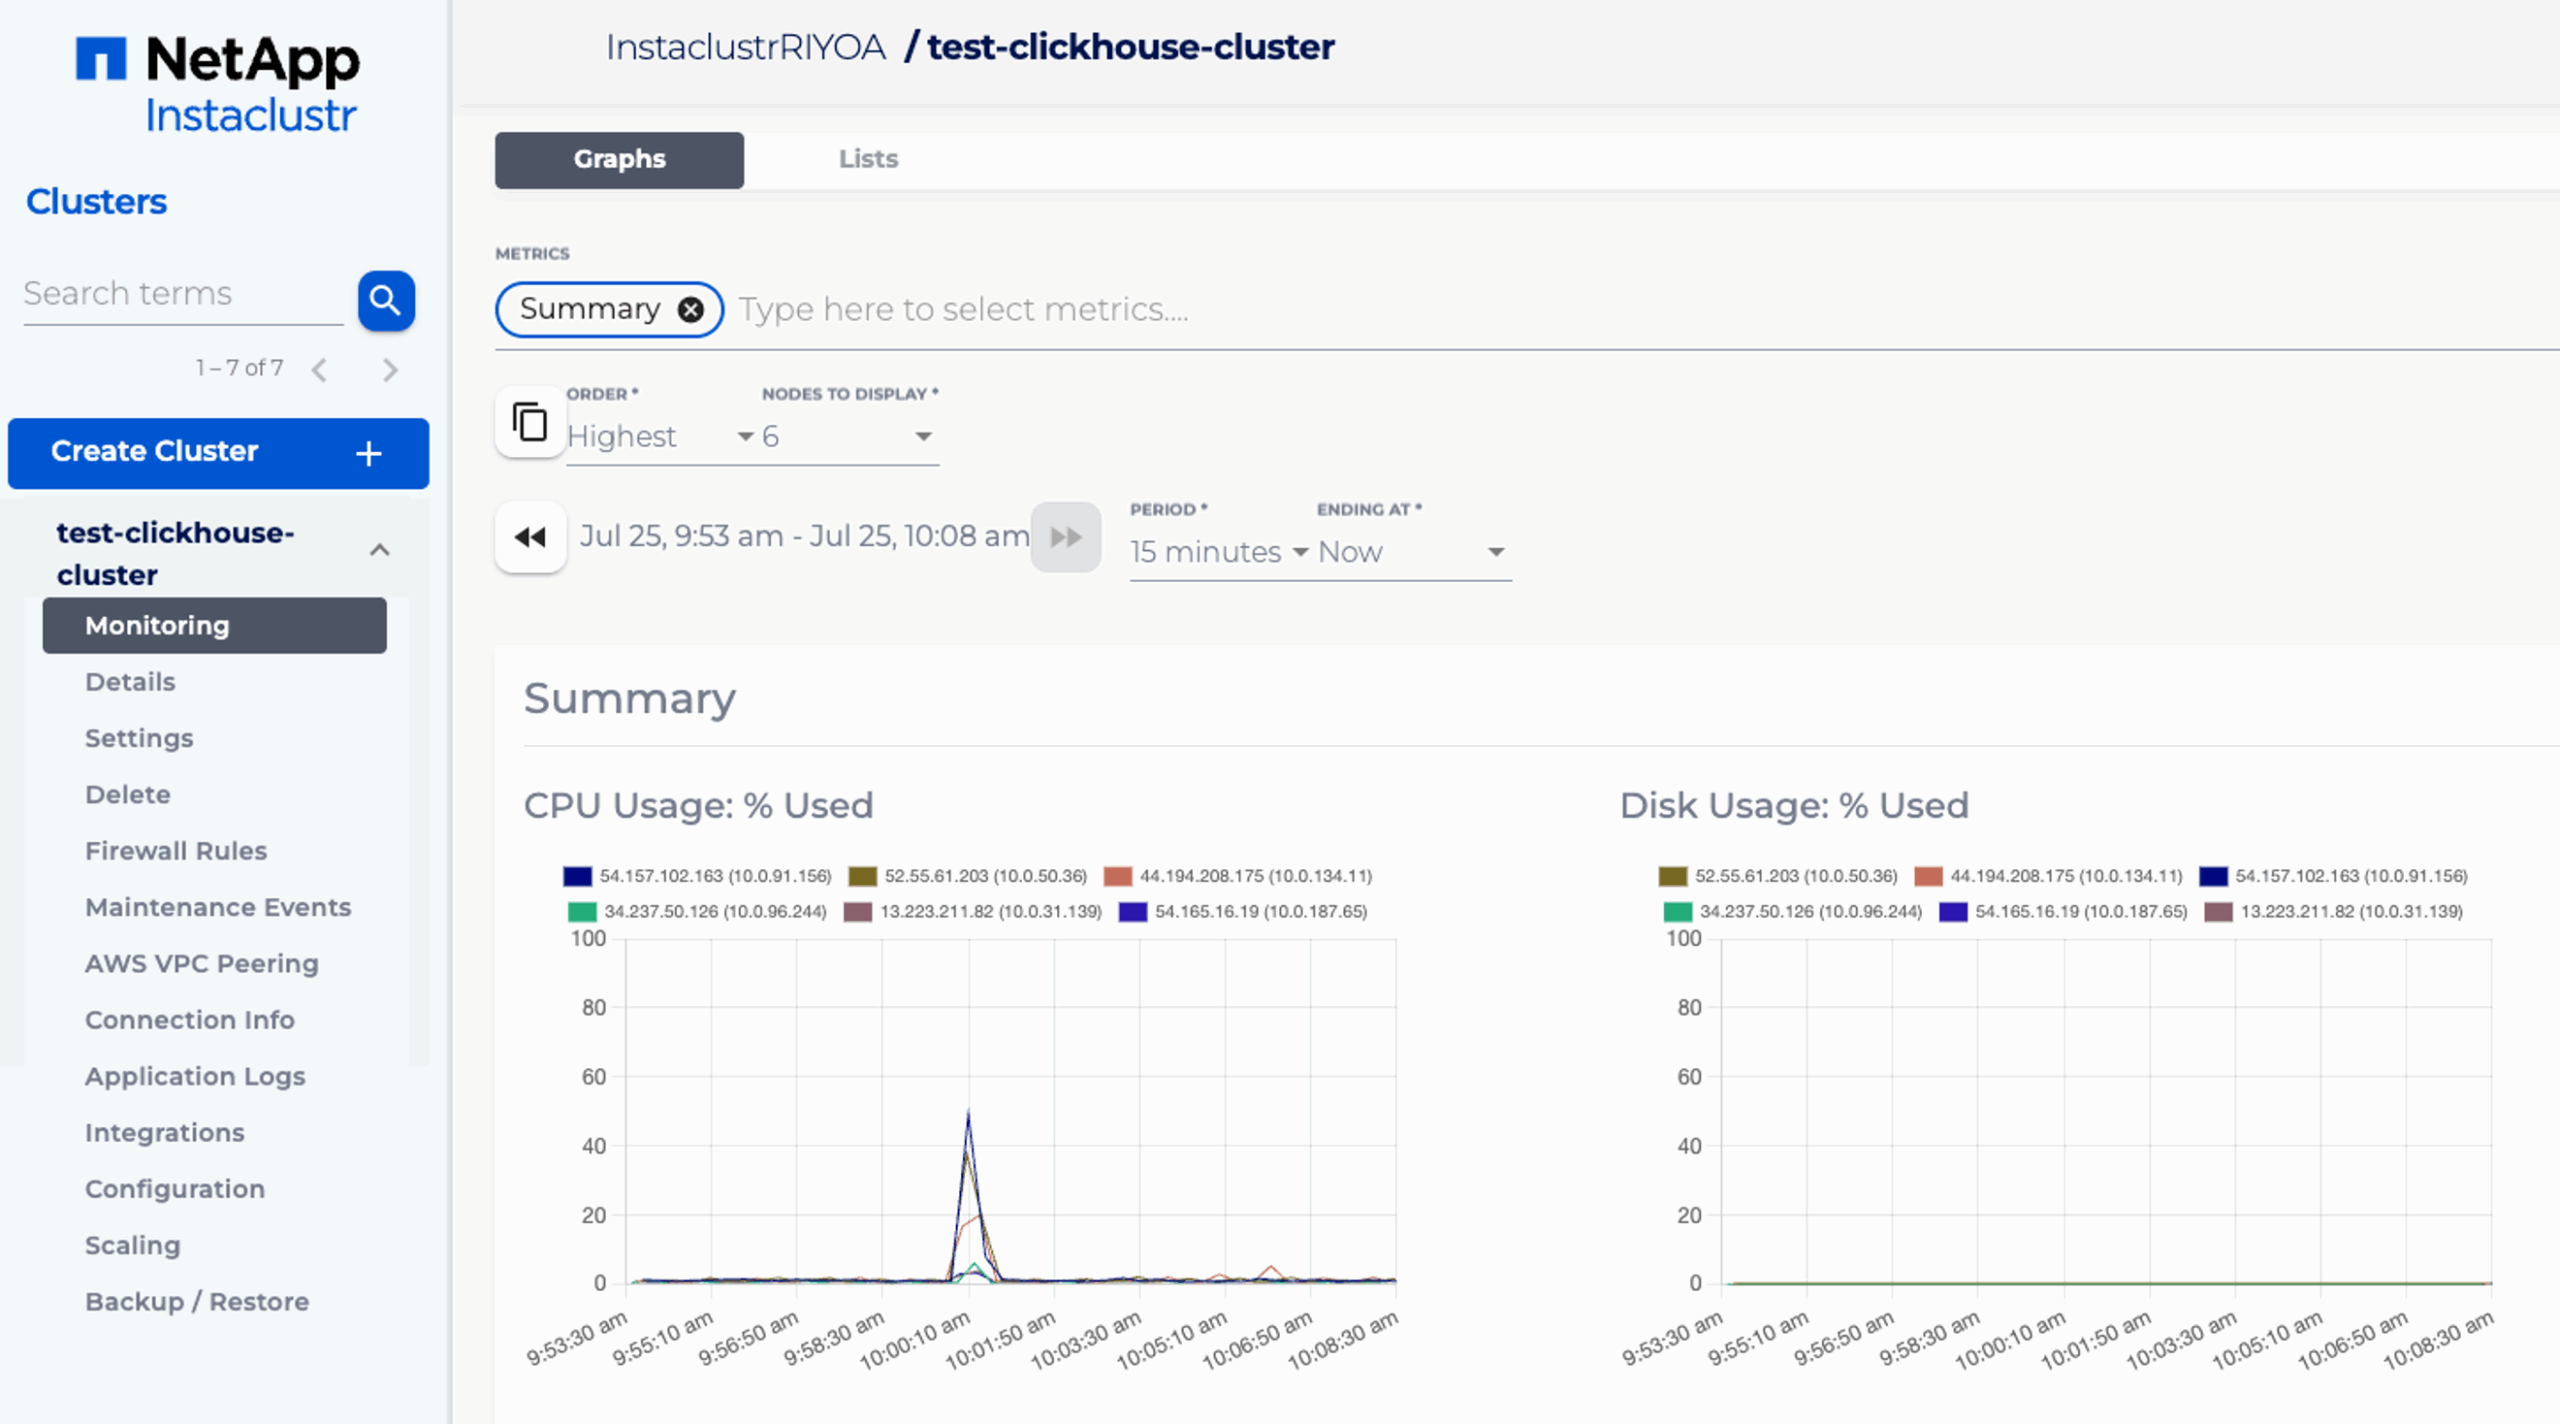Open the Ending At dropdown showing Now

point(1412,552)
